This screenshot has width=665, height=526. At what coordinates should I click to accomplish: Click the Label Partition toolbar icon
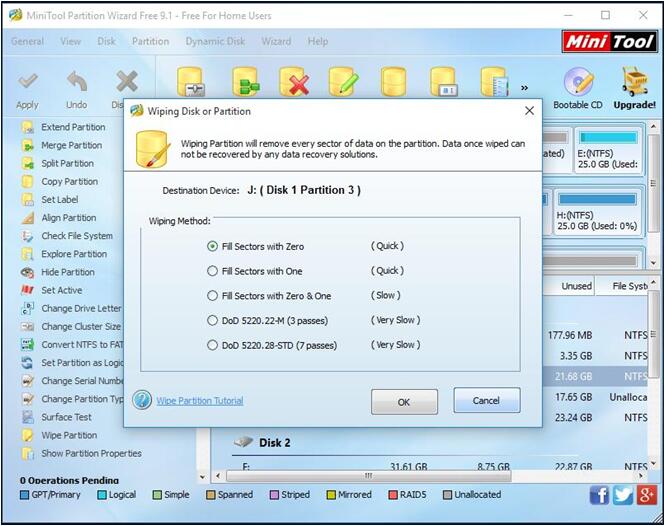click(x=444, y=81)
